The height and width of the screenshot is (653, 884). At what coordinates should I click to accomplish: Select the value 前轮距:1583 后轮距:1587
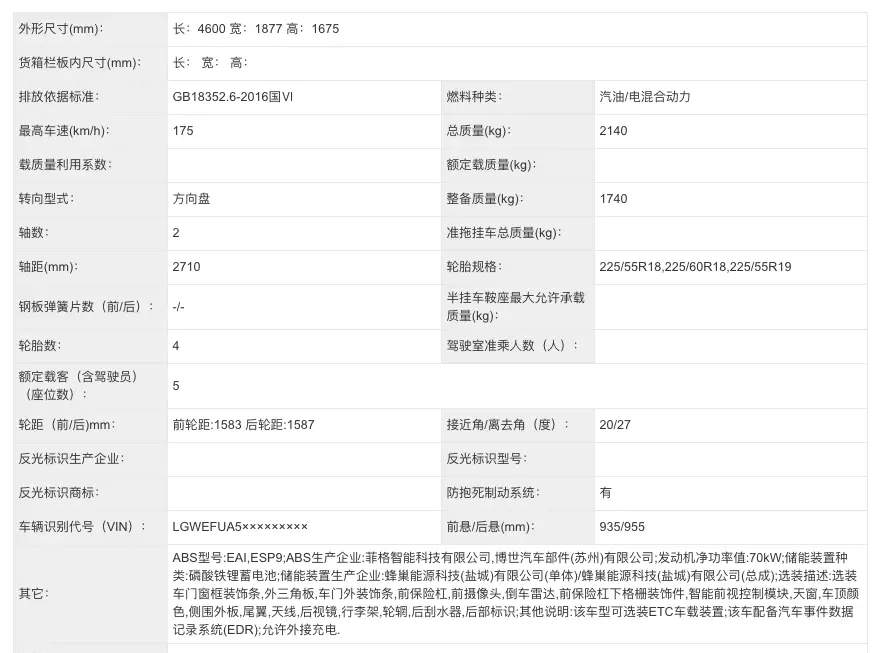244,425
